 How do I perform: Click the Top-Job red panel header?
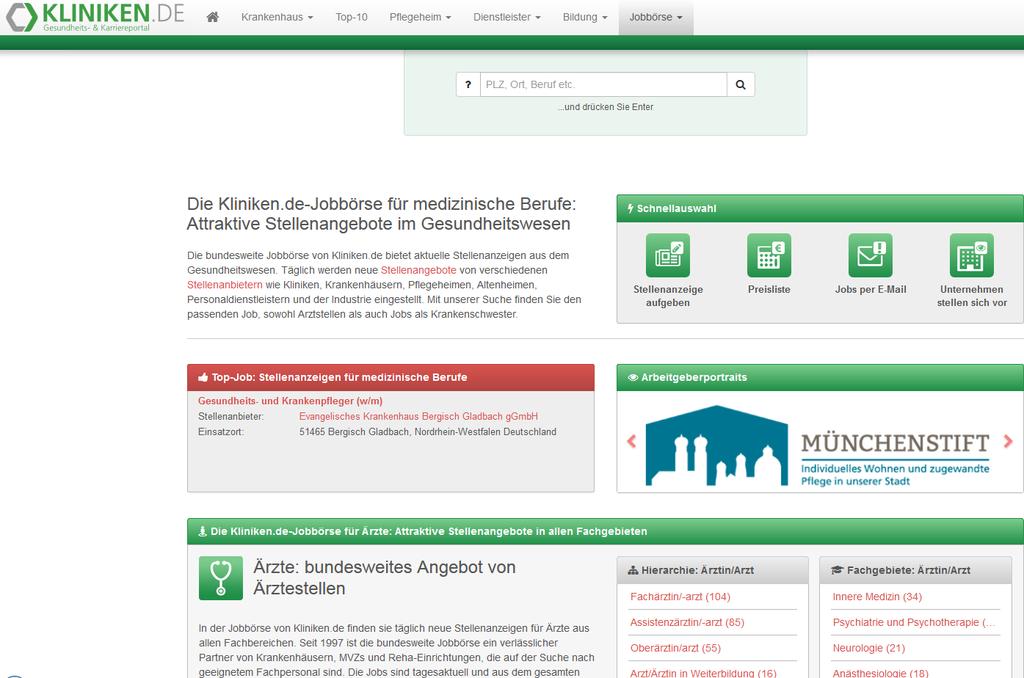(x=391, y=377)
